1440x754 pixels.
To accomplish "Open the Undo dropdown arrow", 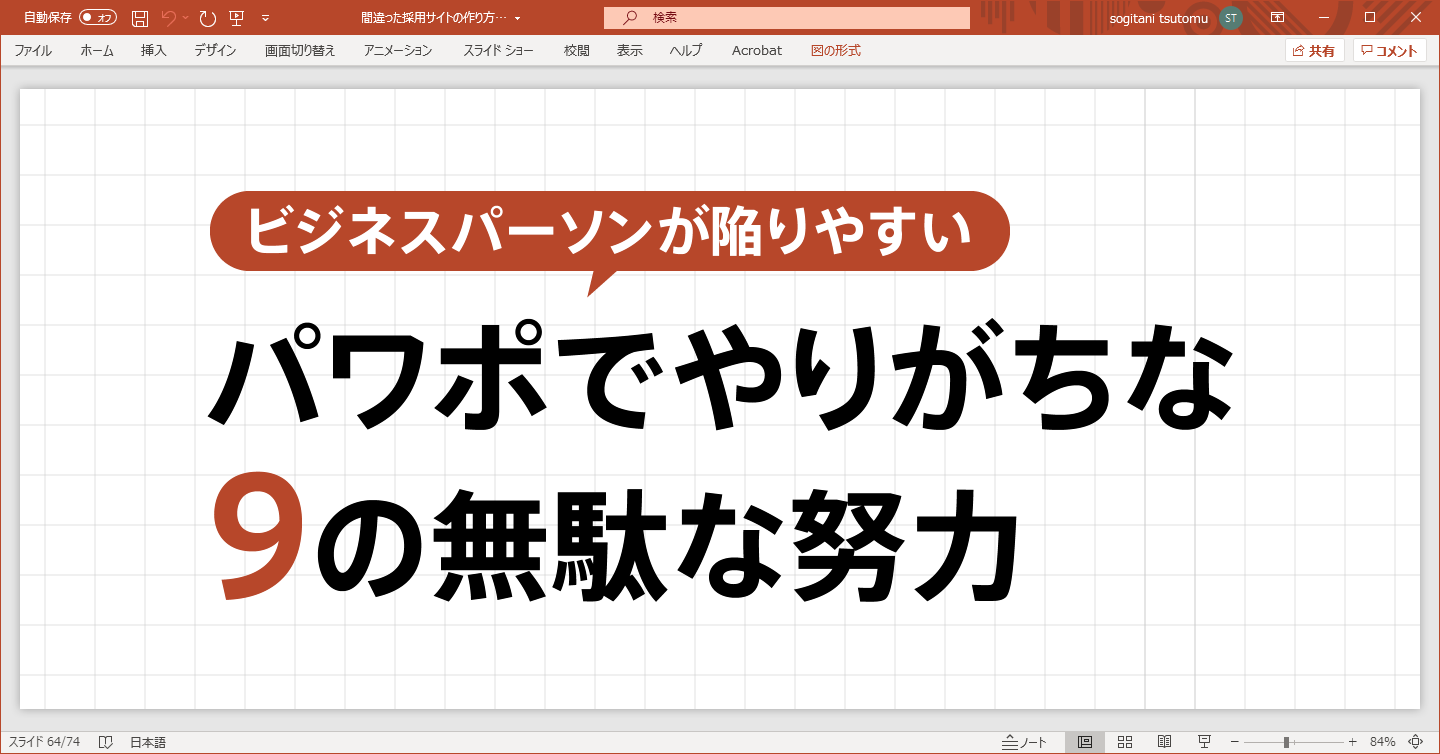I will [184, 19].
